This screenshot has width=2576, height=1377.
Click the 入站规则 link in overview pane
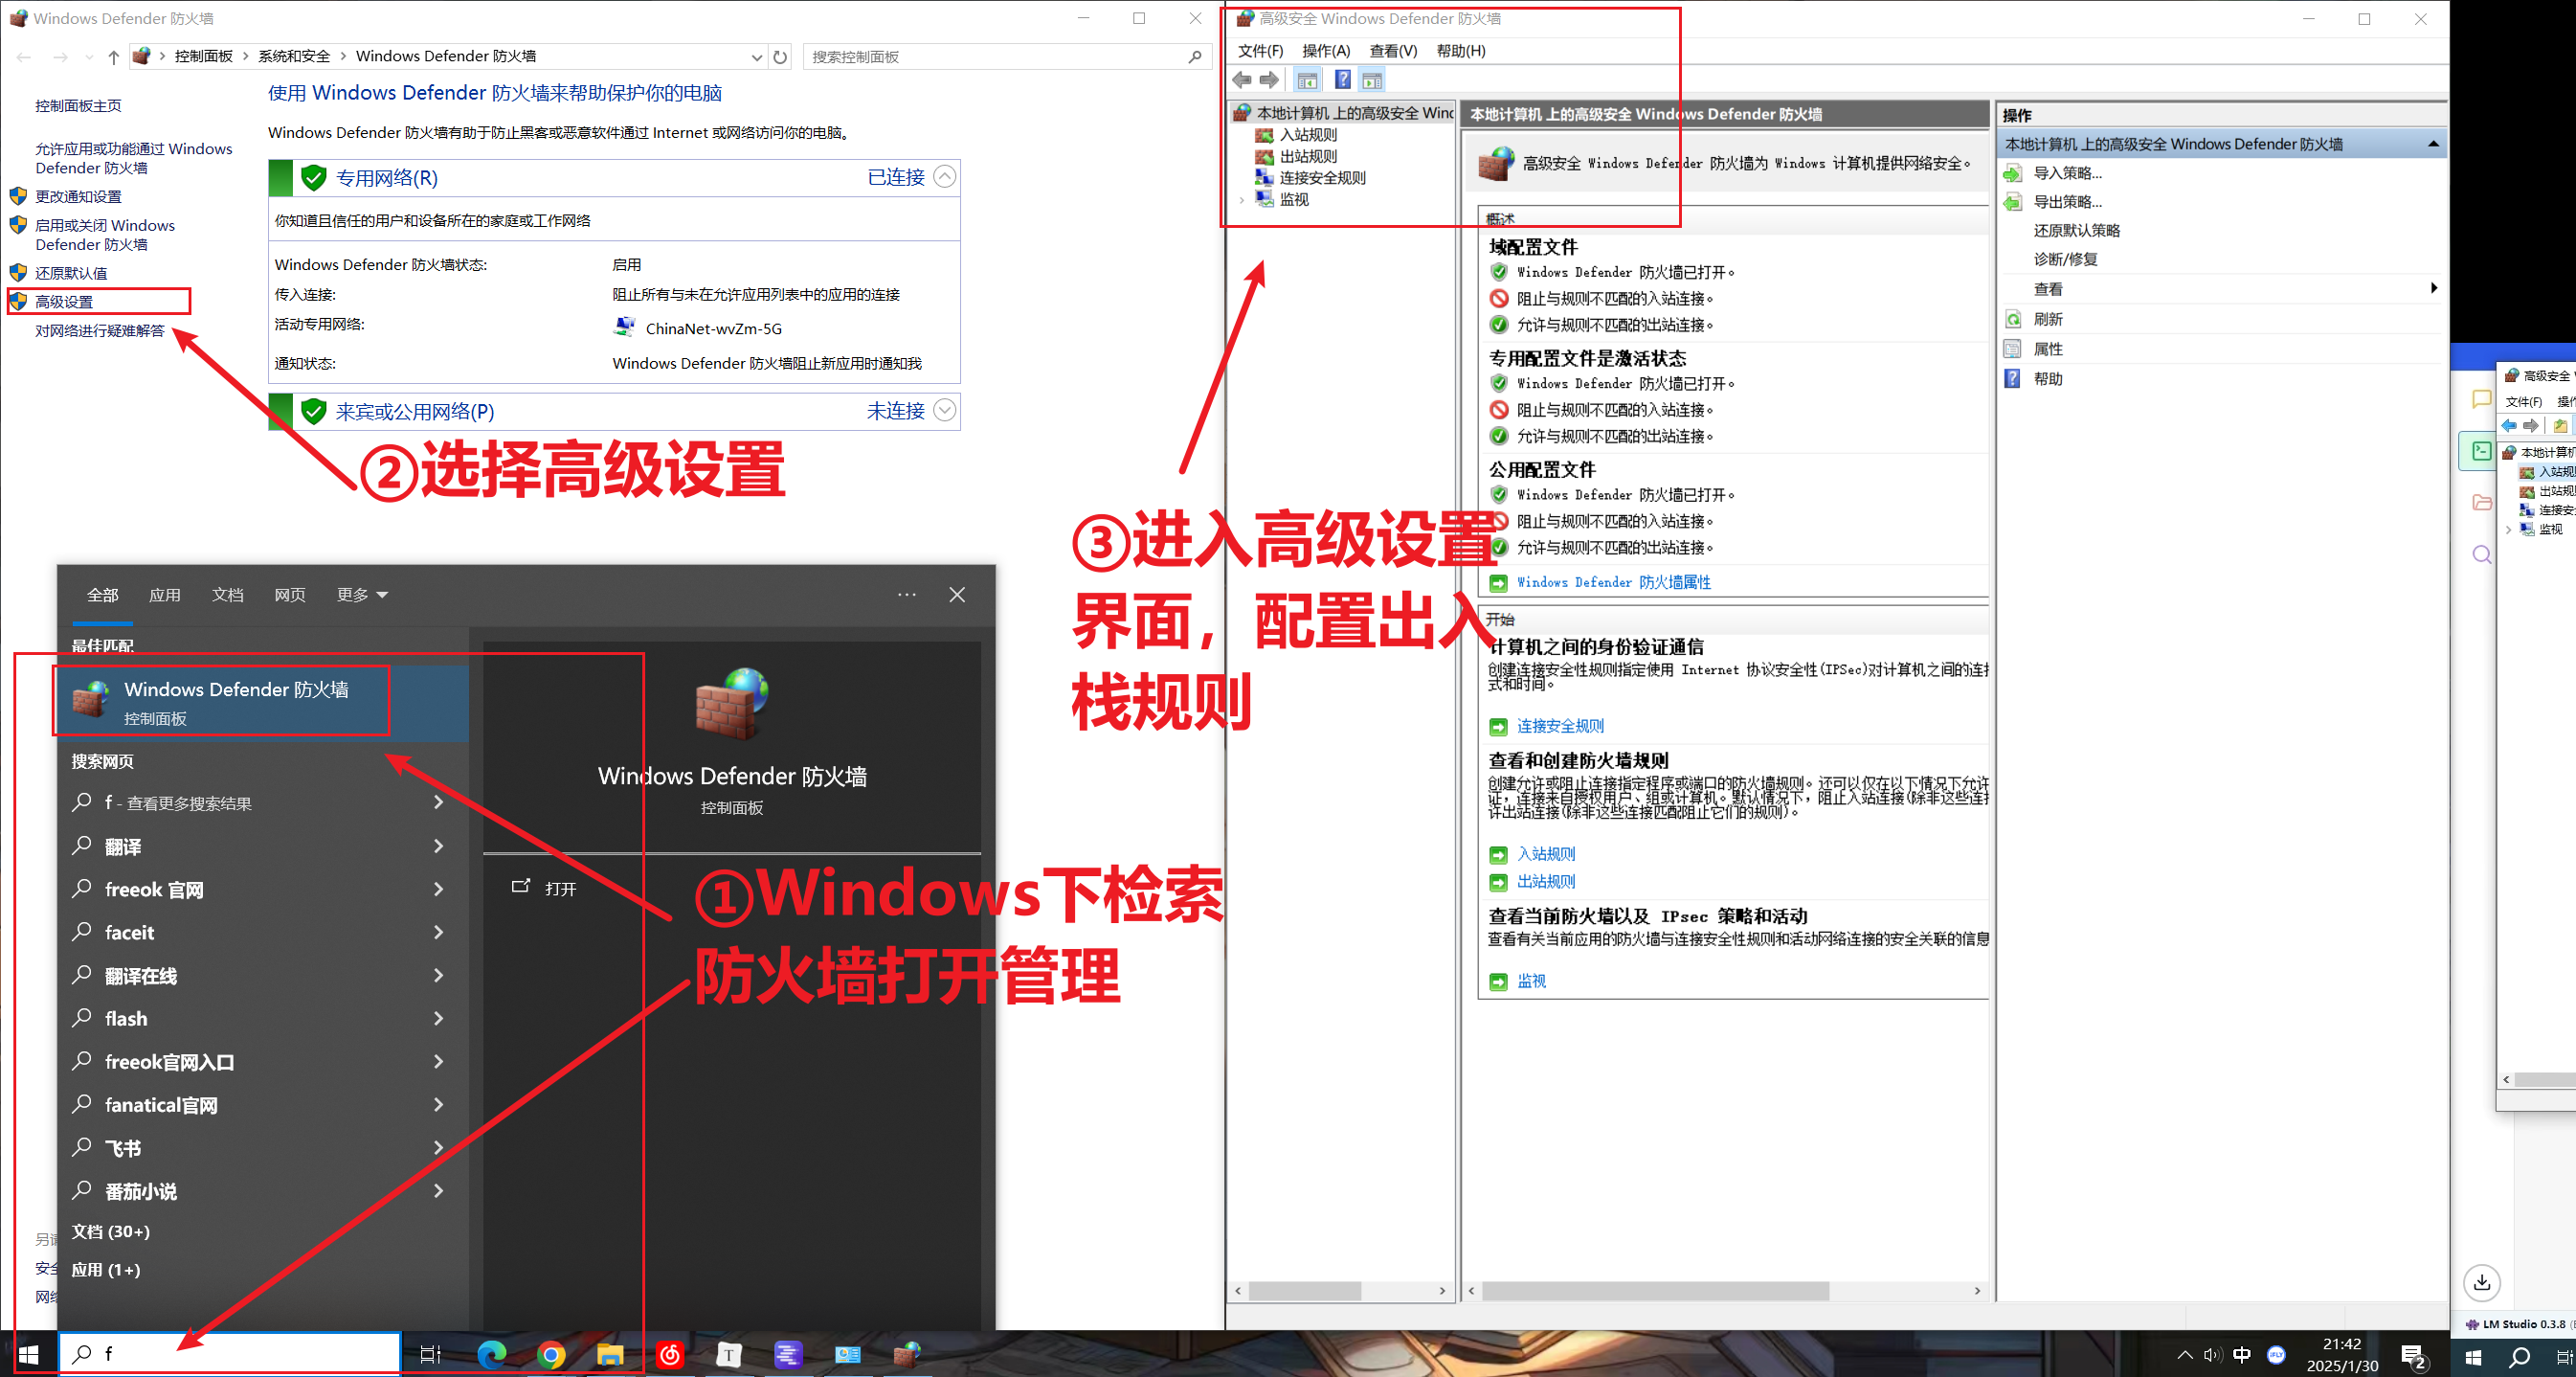[1546, 854]
